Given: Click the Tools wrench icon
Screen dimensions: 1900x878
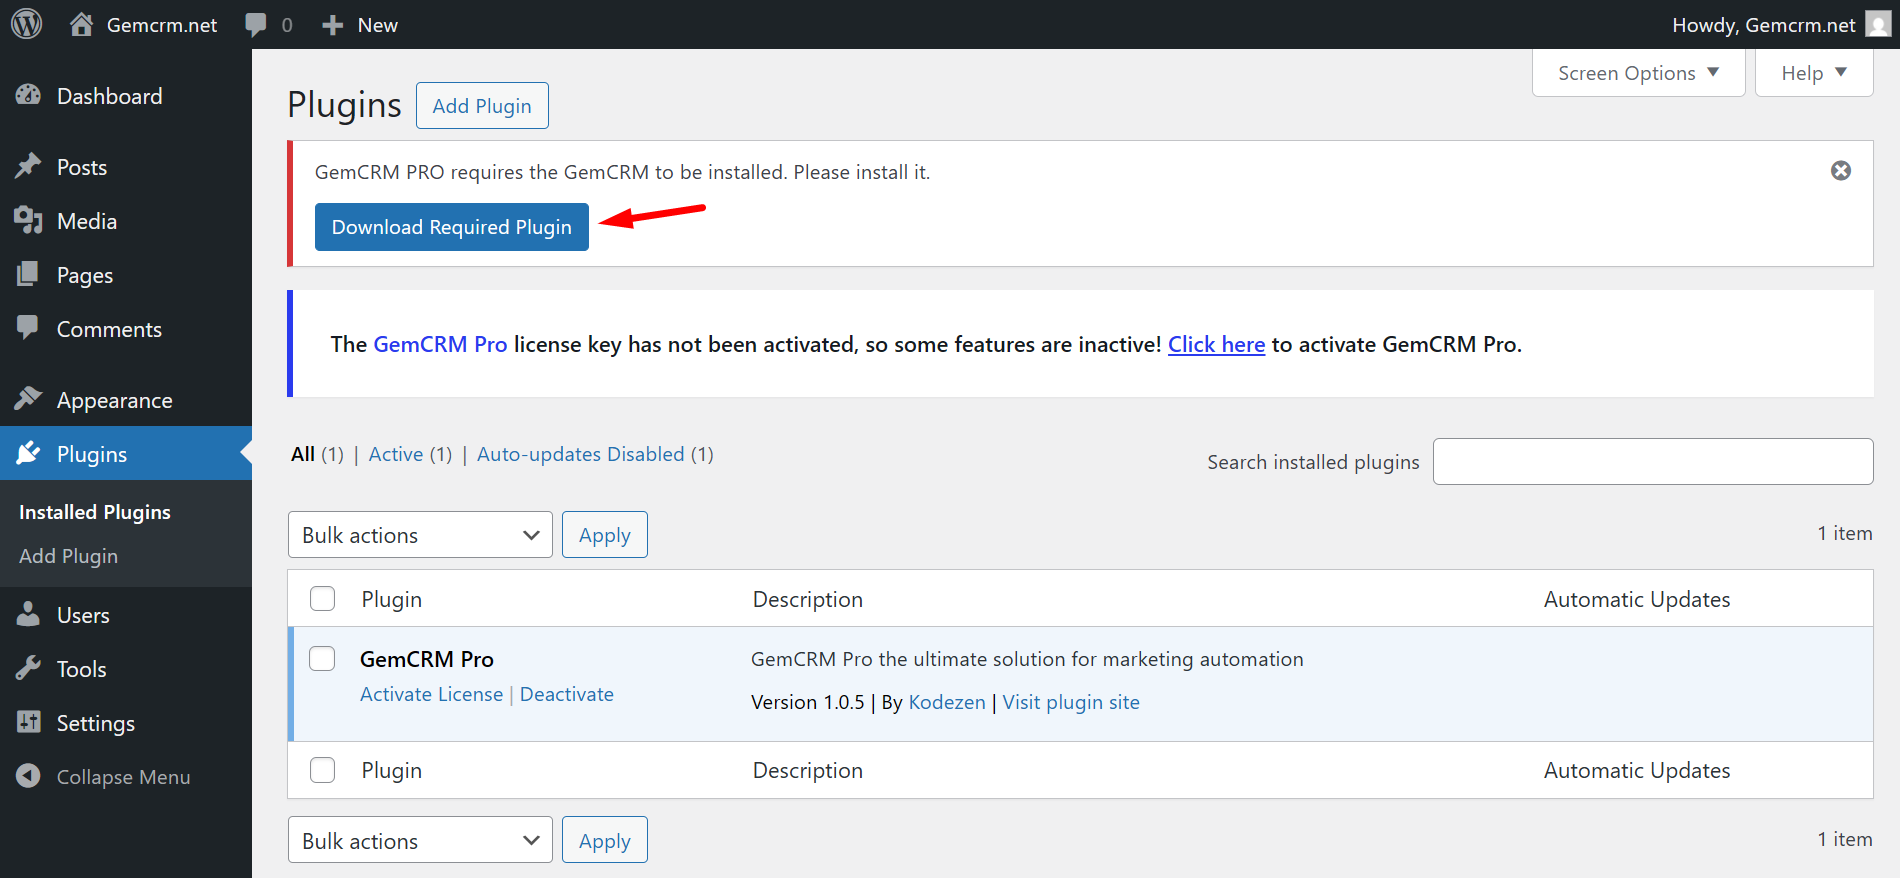Looking at the screenshot, I should pos(28,669).
